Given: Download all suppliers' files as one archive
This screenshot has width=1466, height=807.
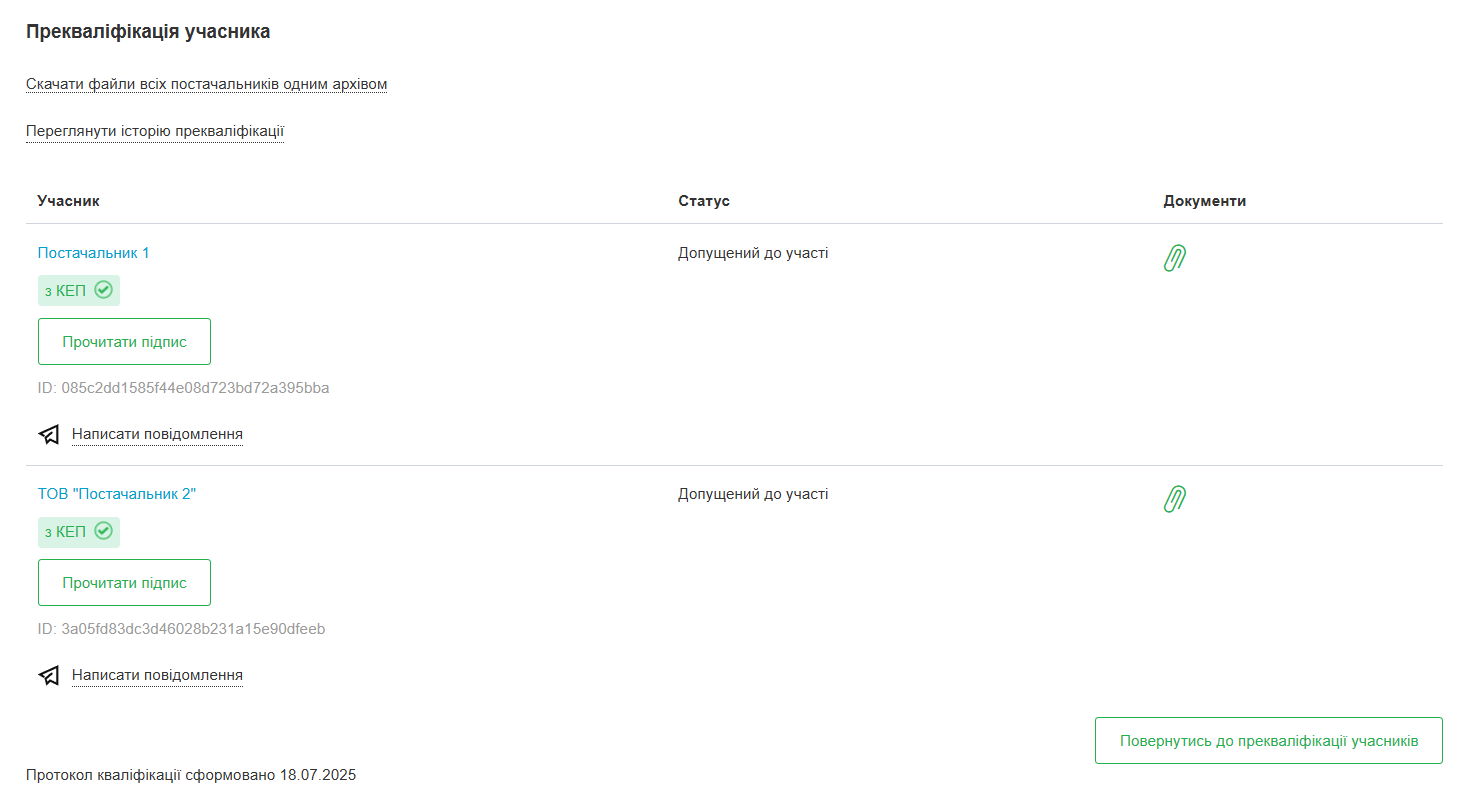Looking at the screenshot, I should pos(206,84).
